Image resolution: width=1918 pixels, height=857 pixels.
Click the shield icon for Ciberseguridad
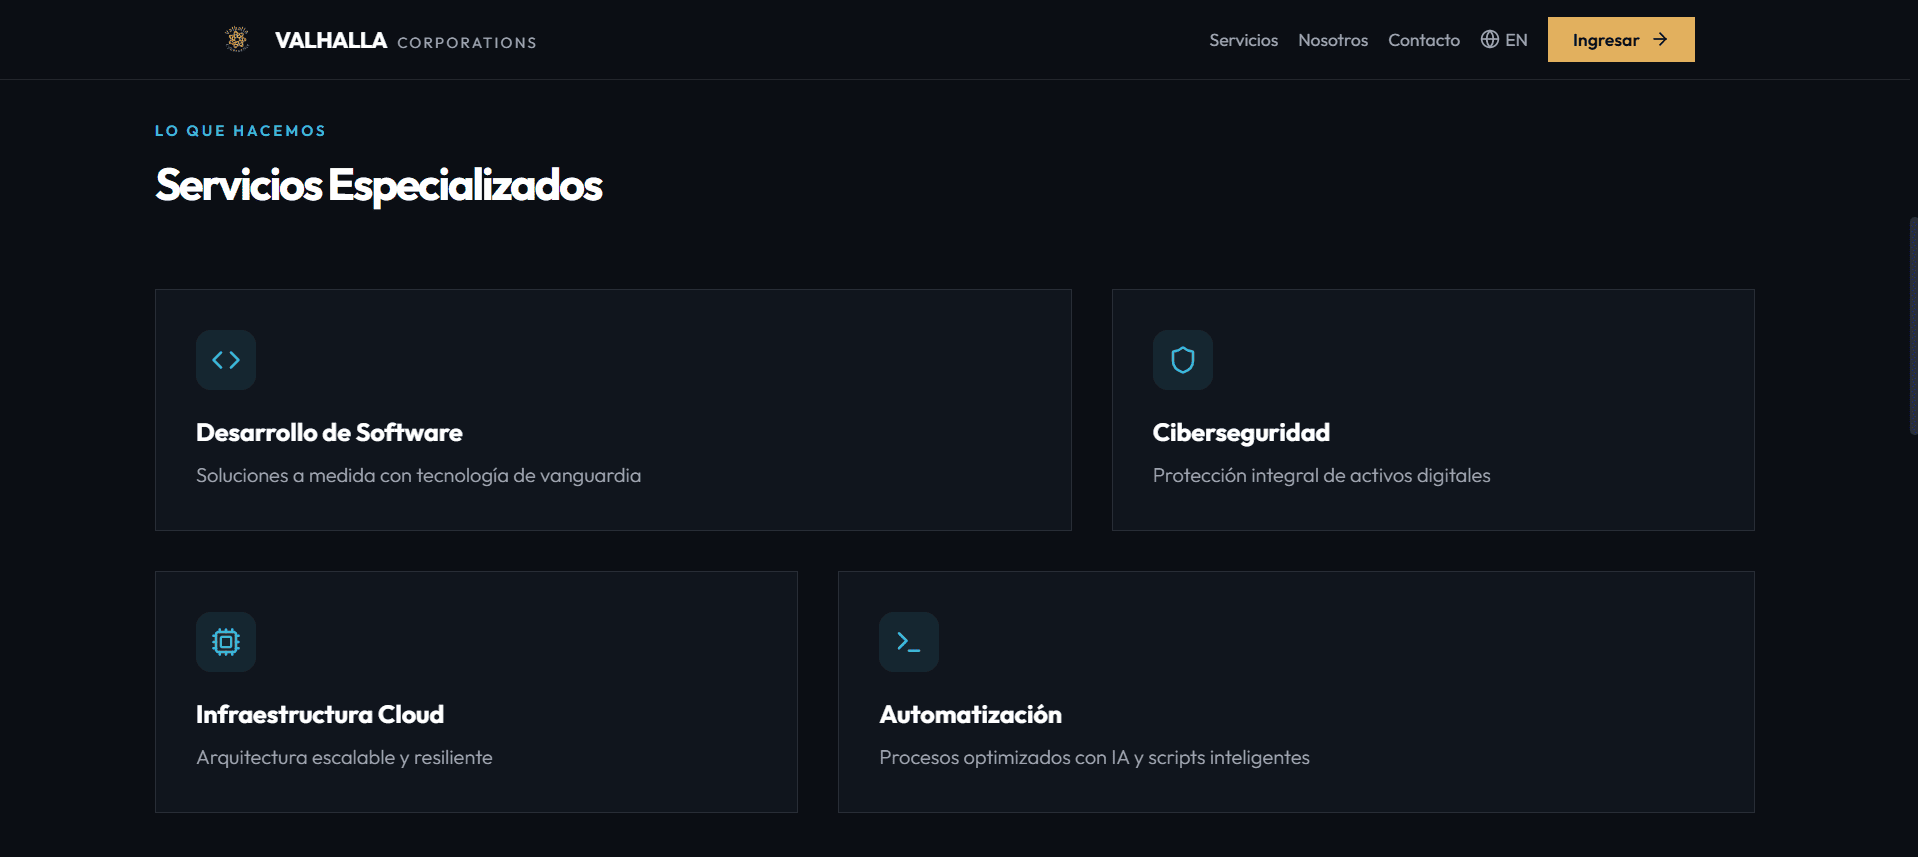(x=1183, y=360)
